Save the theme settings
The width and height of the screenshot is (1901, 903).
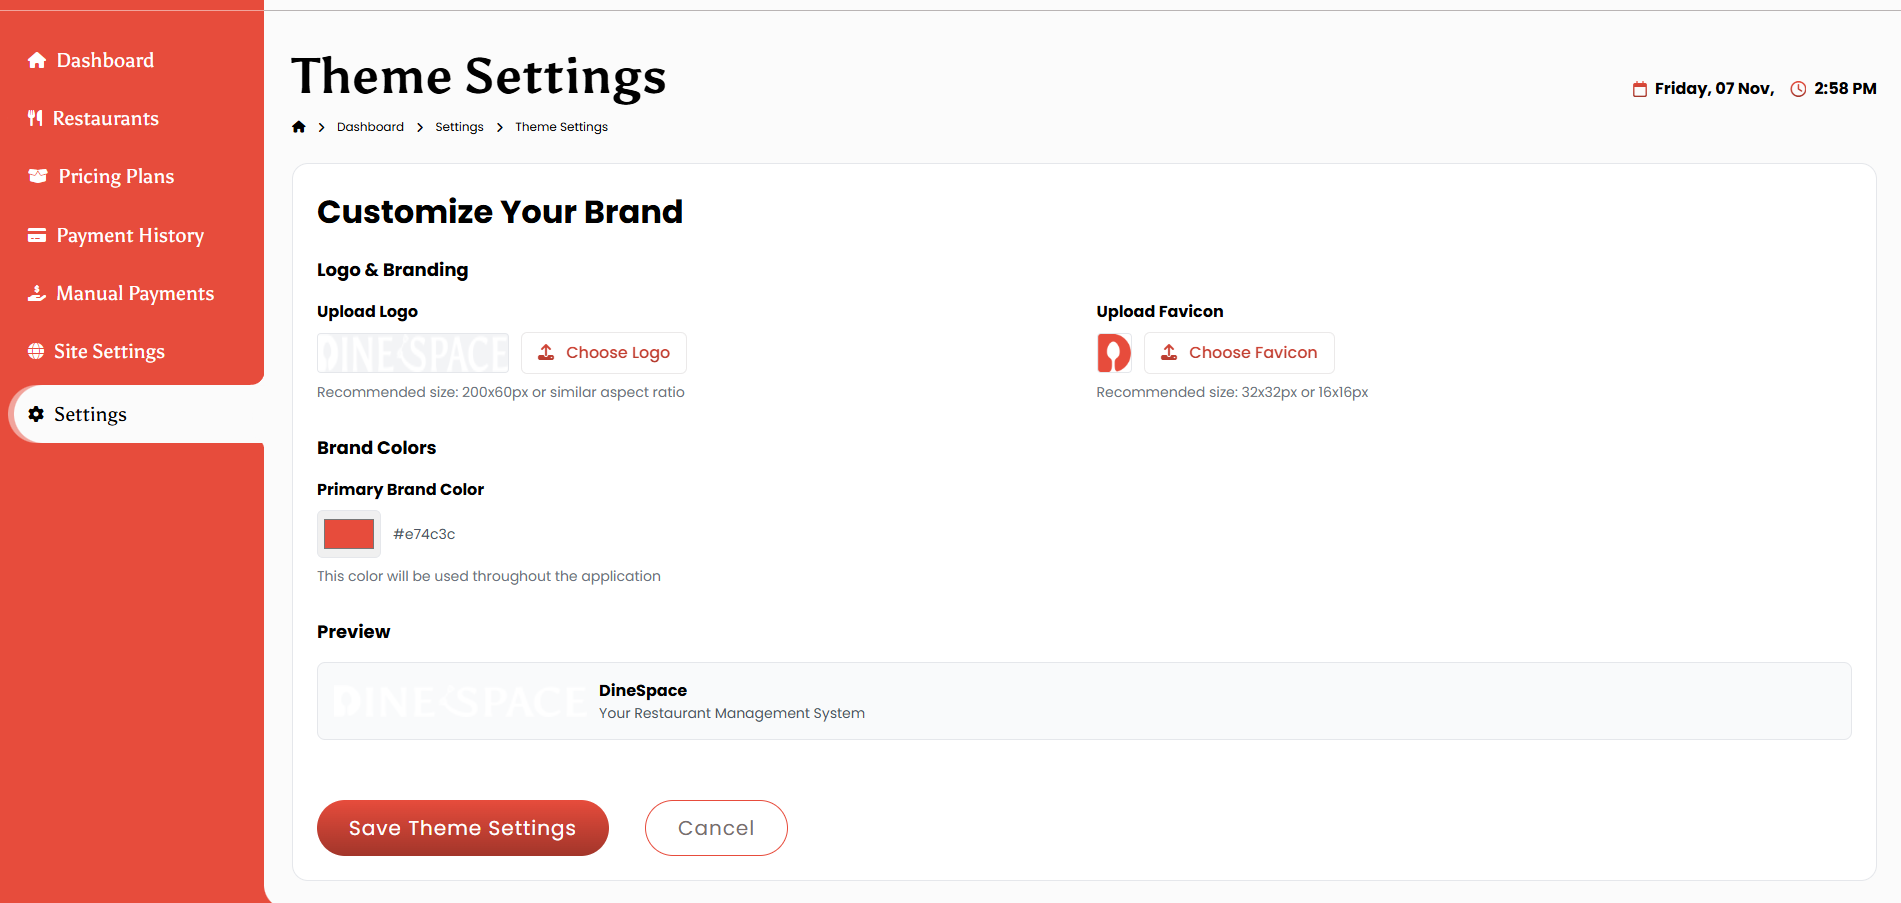(x=463, y=828)
